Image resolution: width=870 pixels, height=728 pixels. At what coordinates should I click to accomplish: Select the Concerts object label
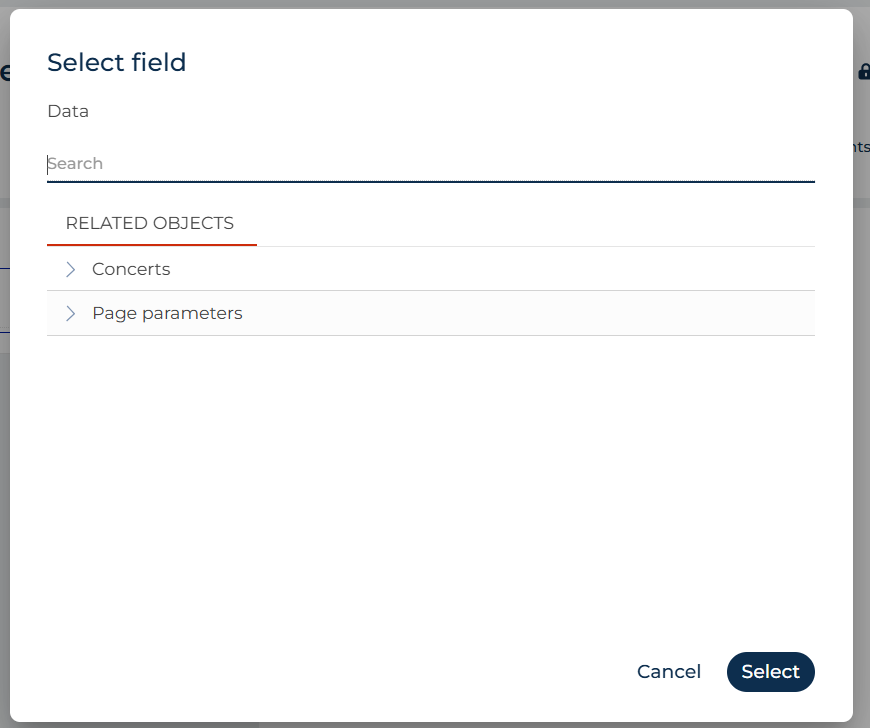[x=131, y=269]
